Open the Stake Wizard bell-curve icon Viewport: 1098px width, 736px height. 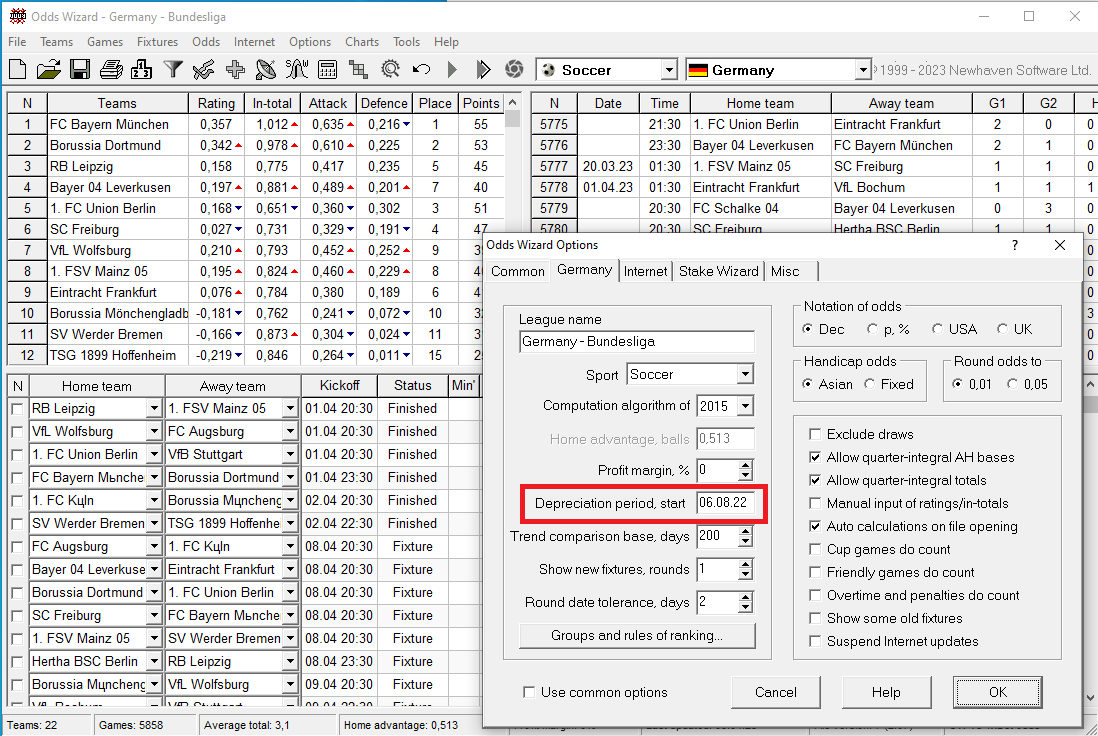click(297, 69)
